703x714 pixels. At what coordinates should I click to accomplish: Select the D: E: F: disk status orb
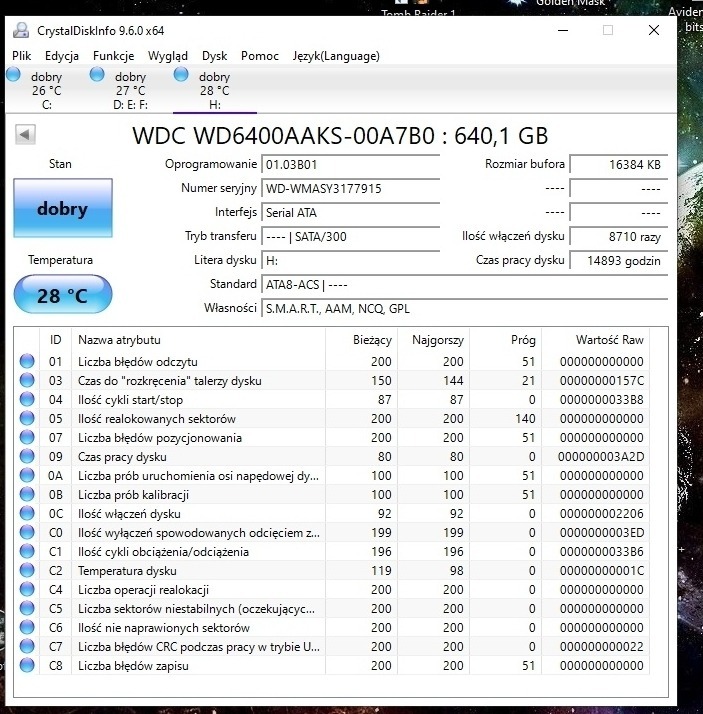click(x=97, y=75)
